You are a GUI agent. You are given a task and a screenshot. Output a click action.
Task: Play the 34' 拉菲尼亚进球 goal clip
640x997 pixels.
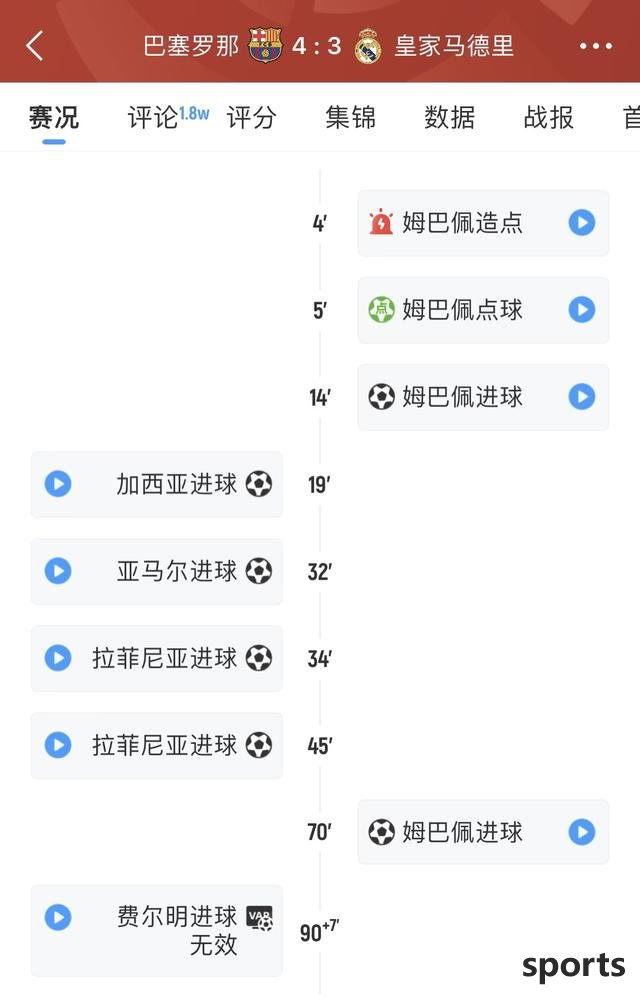point(58,658)
